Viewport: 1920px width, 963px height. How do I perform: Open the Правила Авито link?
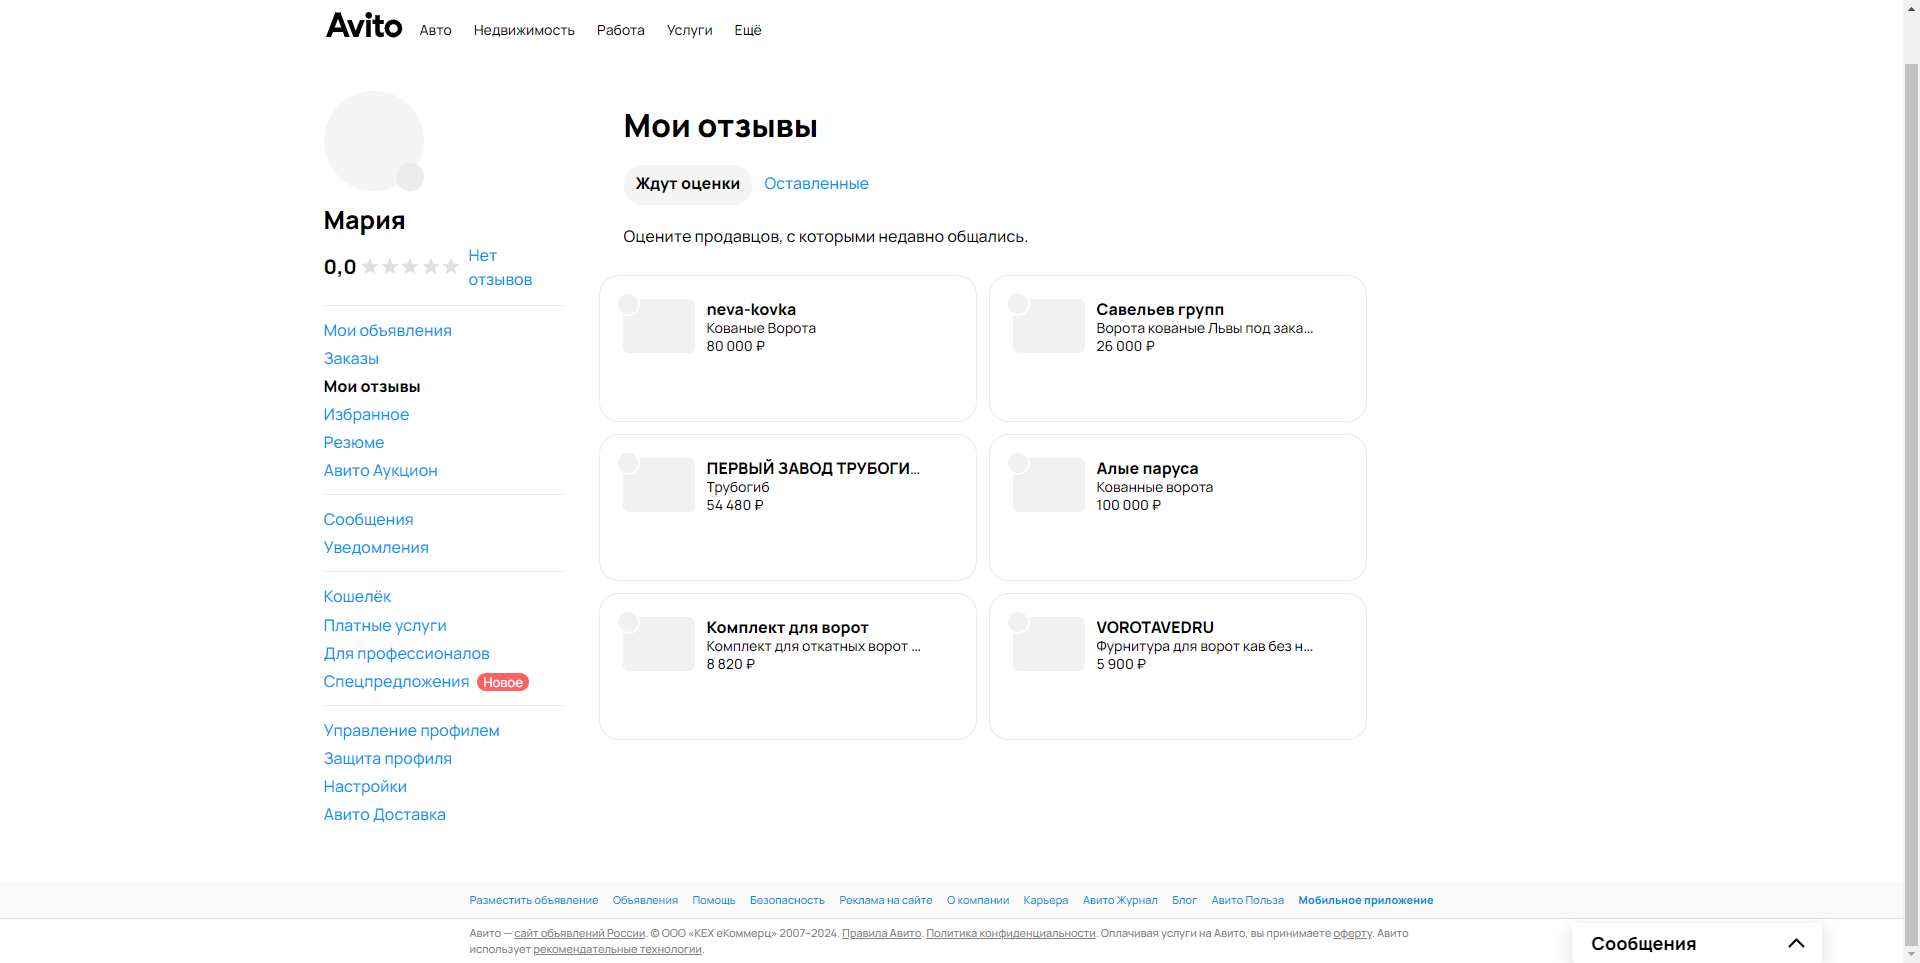coord(881,934)
